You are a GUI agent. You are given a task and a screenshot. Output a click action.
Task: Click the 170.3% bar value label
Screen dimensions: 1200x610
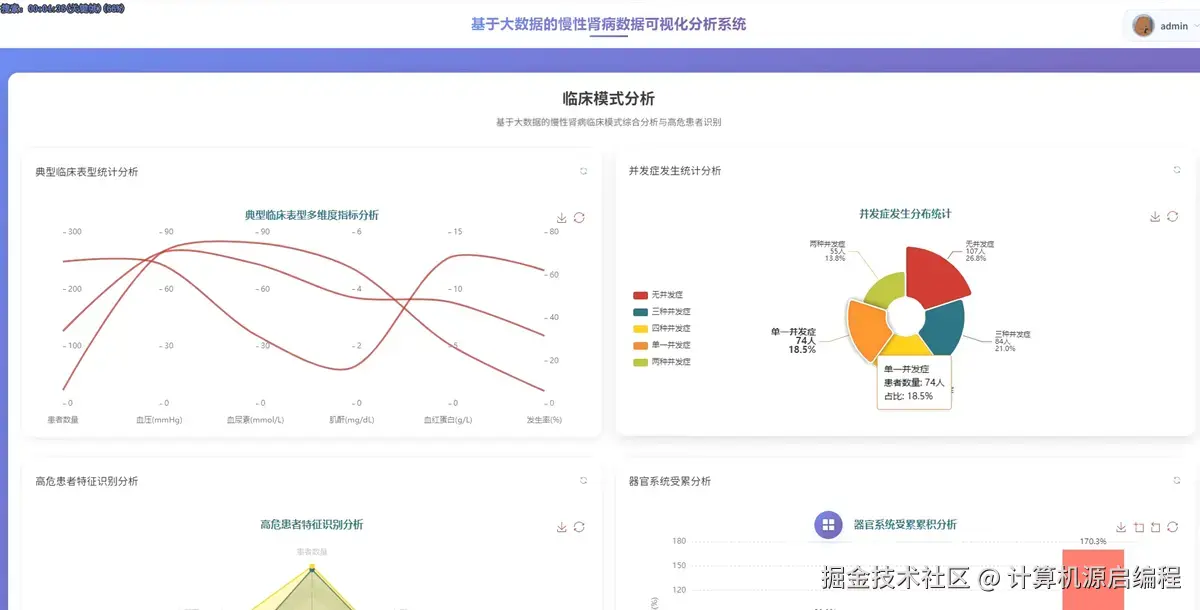(1093, 542)
